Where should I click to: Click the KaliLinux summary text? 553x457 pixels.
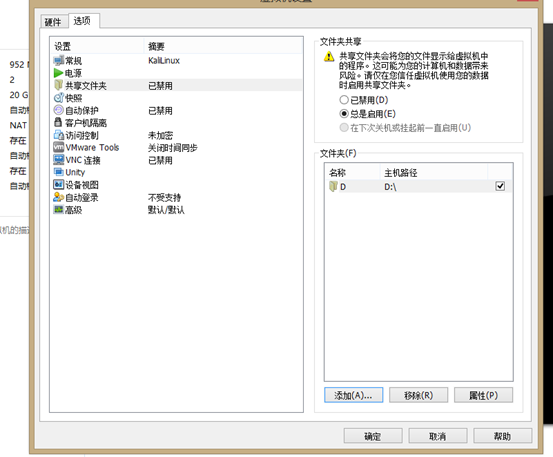pos(164,61)
